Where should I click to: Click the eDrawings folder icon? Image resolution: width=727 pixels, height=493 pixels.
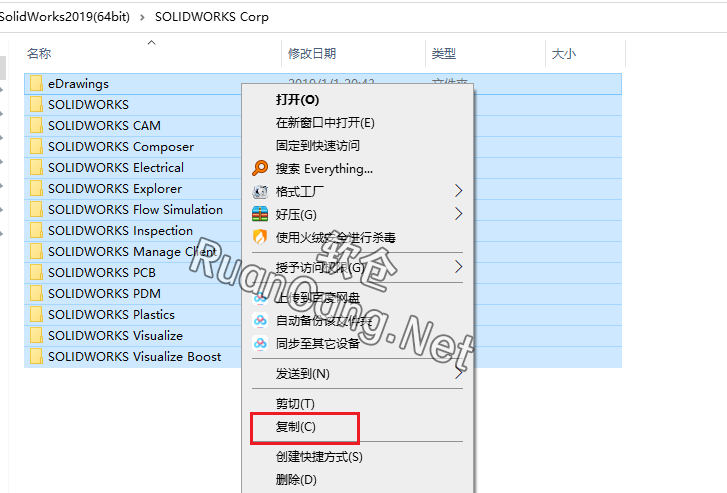pyautogui.click(x=36, y=83)
